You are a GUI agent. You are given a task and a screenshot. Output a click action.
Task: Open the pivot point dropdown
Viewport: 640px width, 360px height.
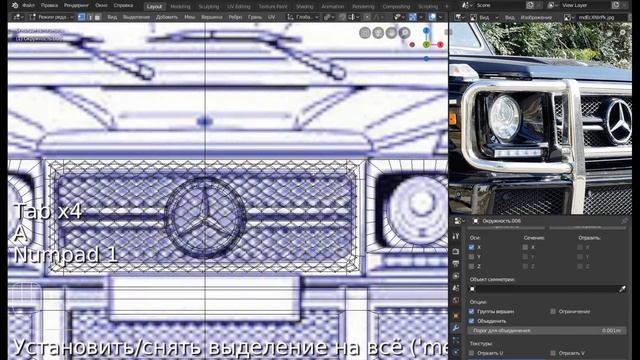coord(328,17)
